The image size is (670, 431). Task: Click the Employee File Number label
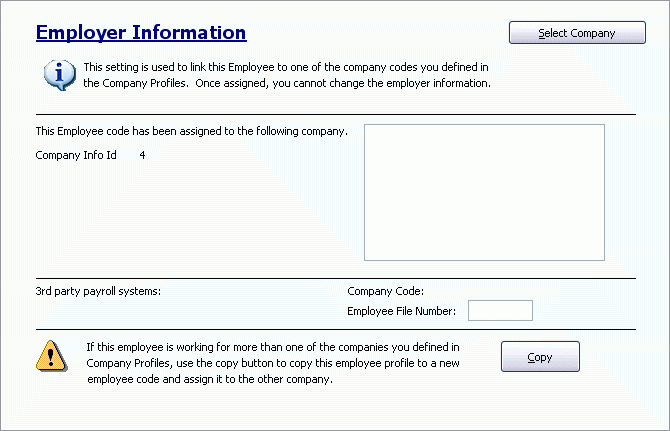(x=402, y=311)
